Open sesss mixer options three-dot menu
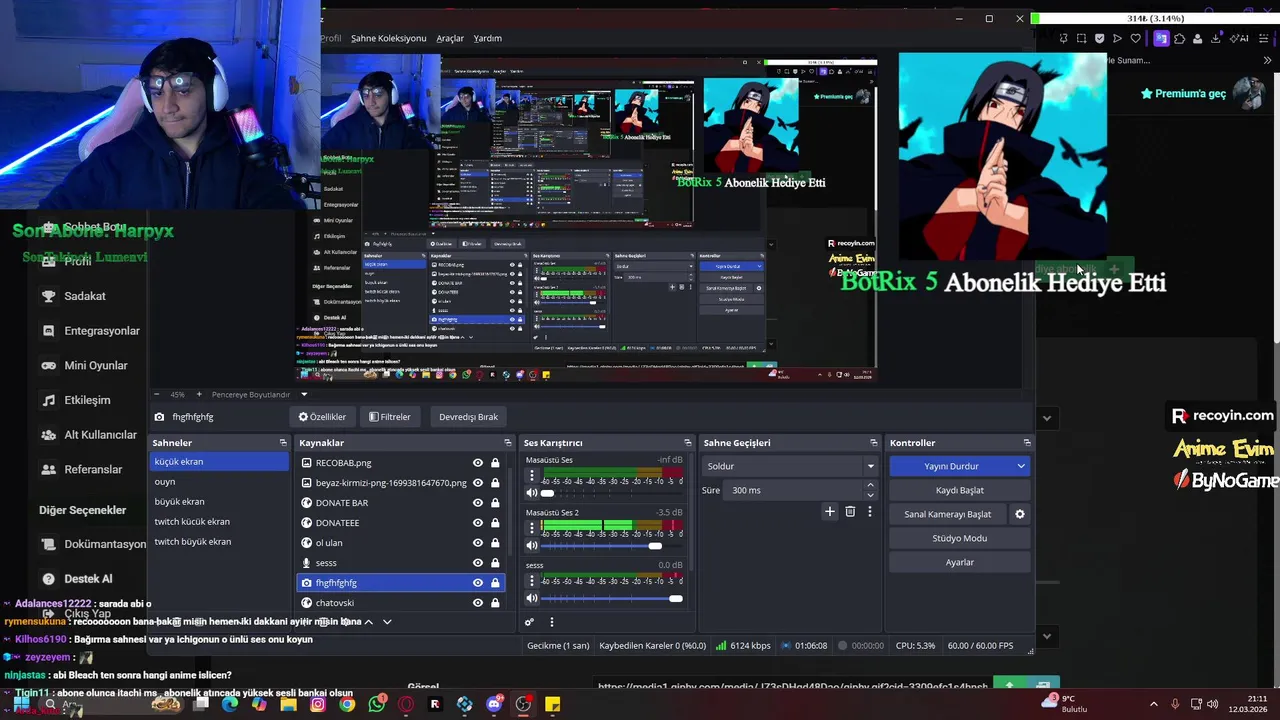1280x720 pixels. [x=532, y=582]
